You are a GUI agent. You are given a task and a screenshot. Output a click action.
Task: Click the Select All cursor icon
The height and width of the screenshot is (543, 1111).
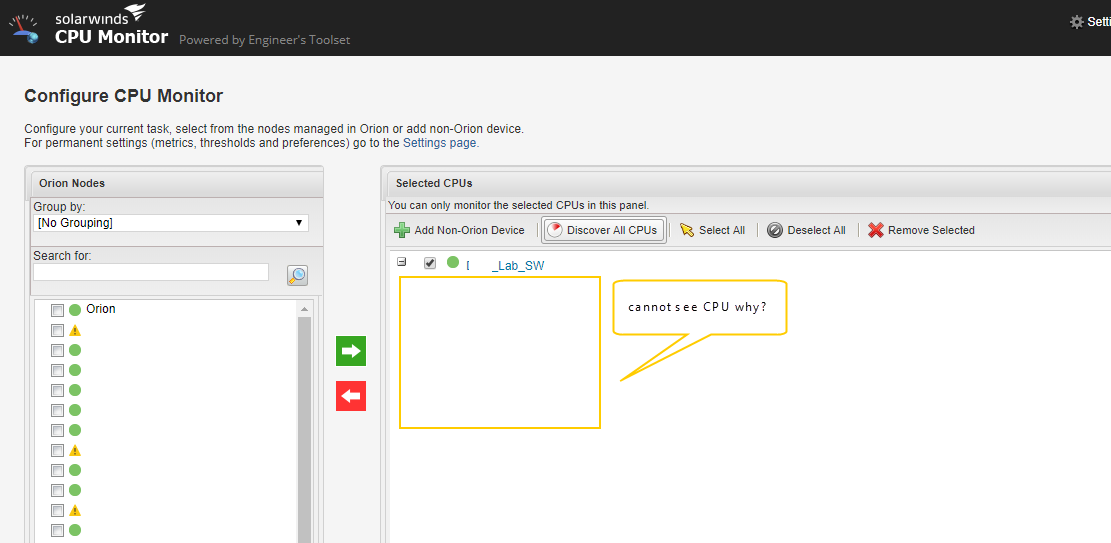[687, 230]
